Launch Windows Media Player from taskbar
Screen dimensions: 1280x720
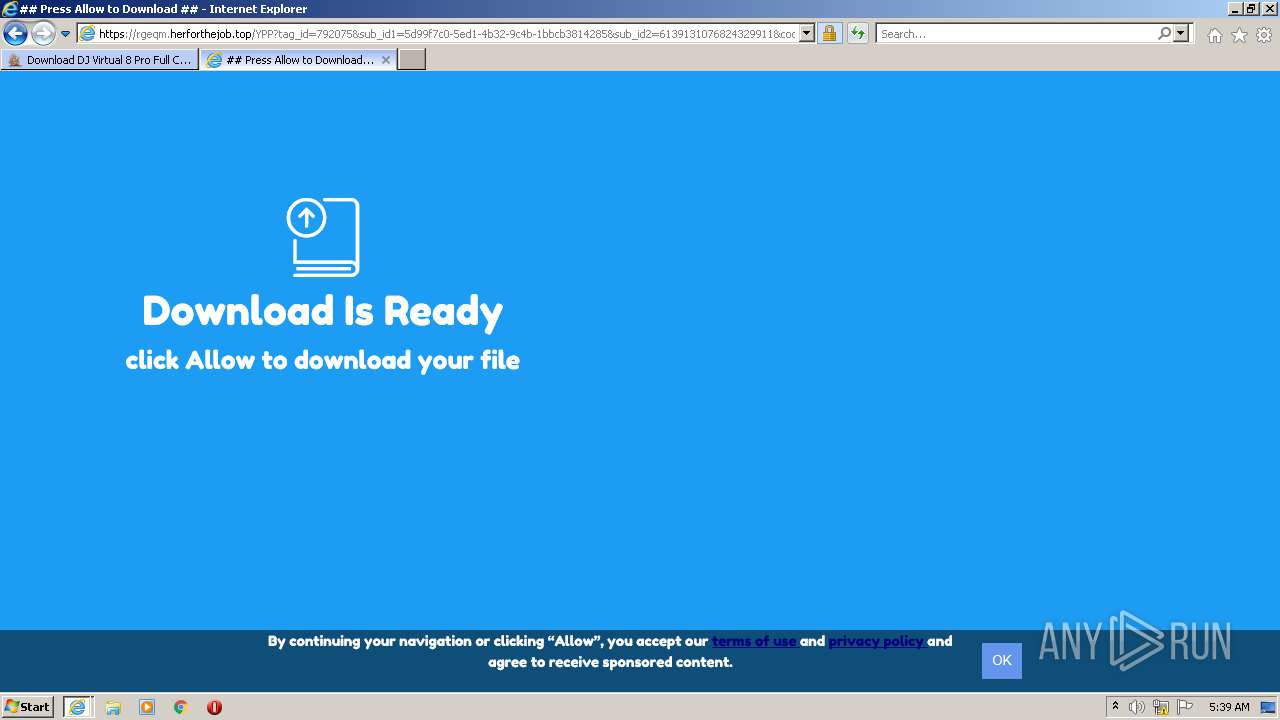(x=147, y=707)
